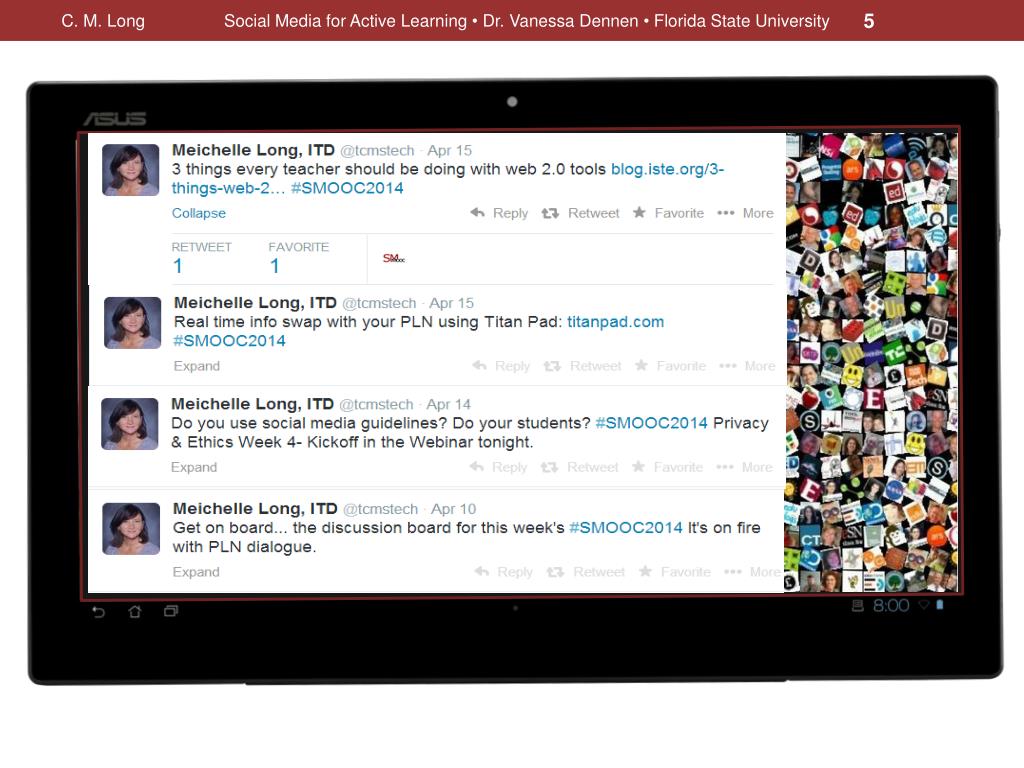This screenshot has width=1024, height=768.
Task: Open #SMOOC2014 hashtag in Titan Pad tweet
Action: (229, 341)
